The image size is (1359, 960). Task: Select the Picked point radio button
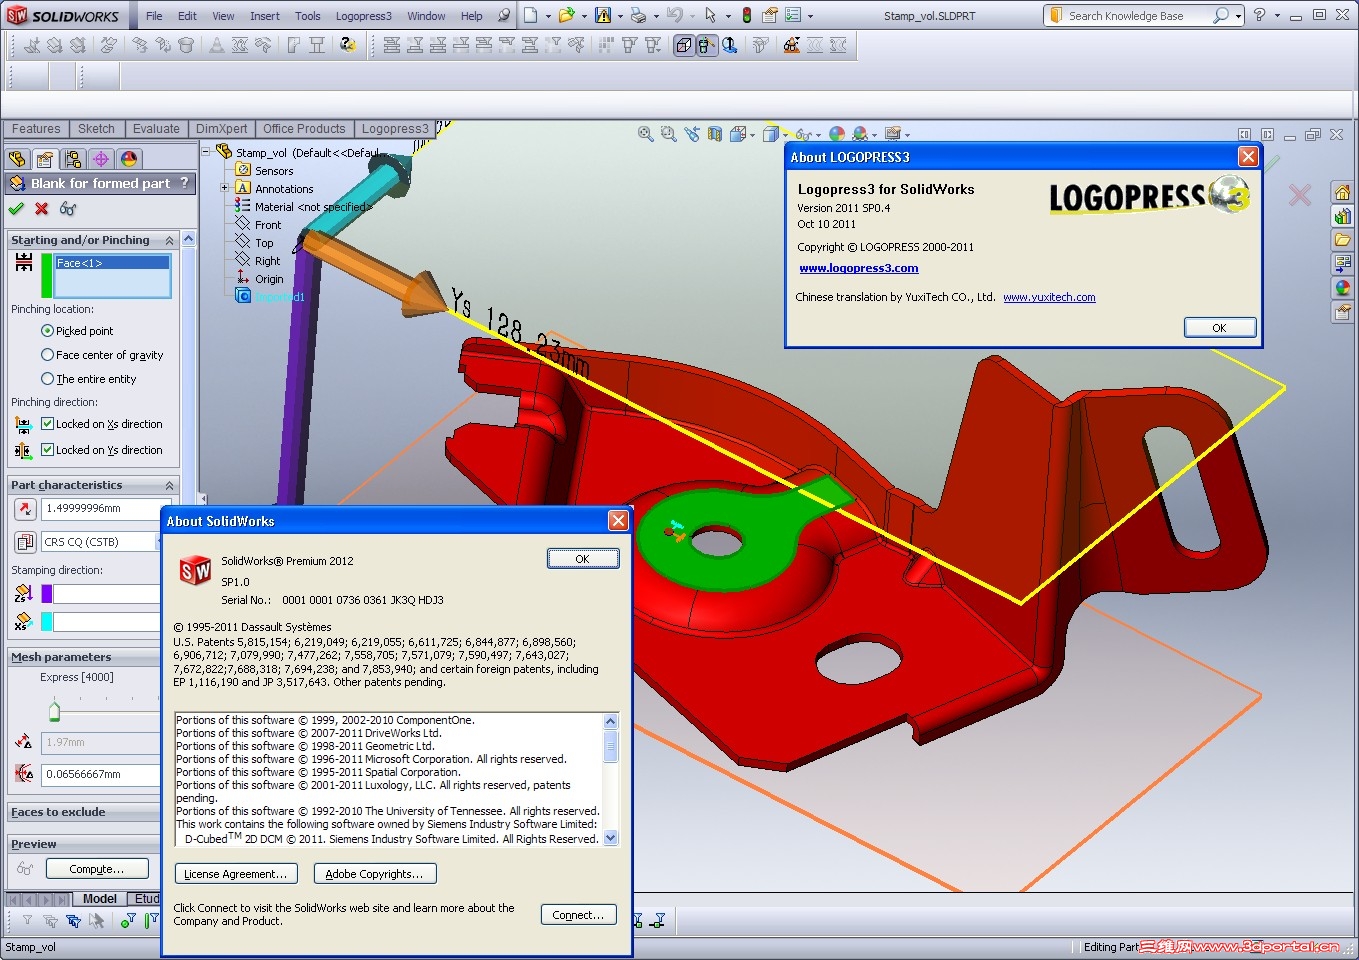click(47, 331)
